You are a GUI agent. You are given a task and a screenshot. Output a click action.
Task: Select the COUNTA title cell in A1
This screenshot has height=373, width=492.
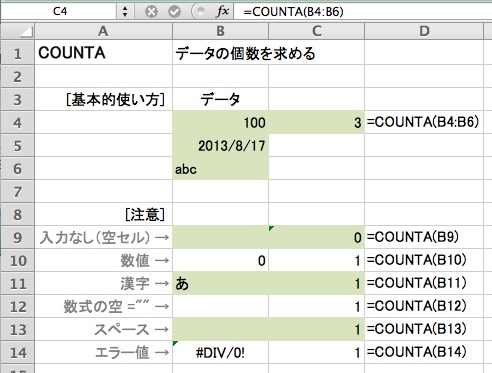click(104, 53)
